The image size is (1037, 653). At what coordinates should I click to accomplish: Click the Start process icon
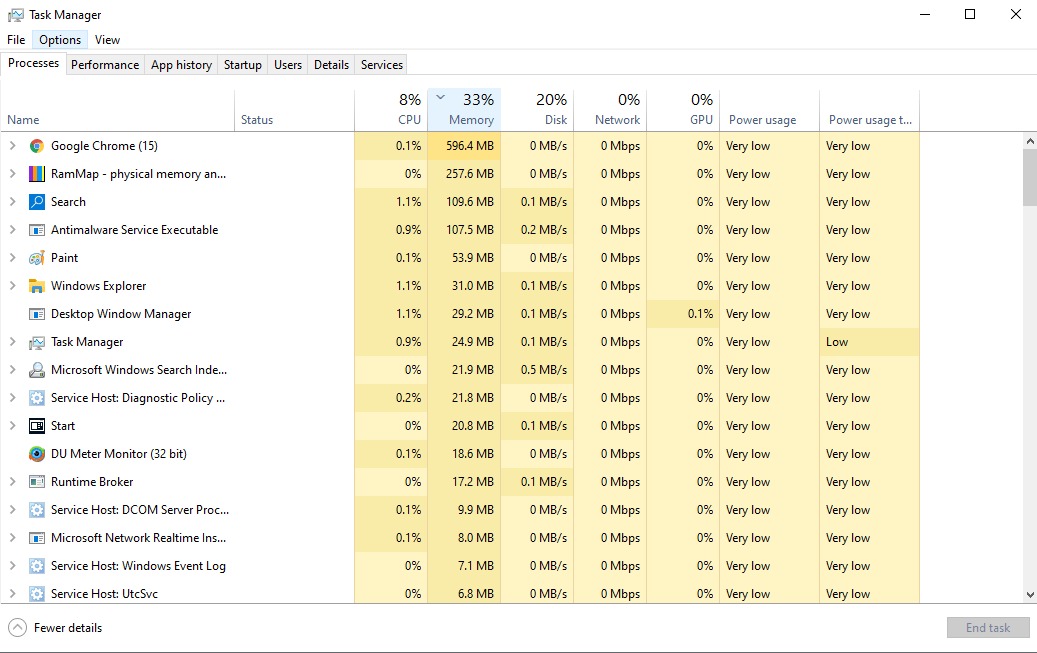36,426
